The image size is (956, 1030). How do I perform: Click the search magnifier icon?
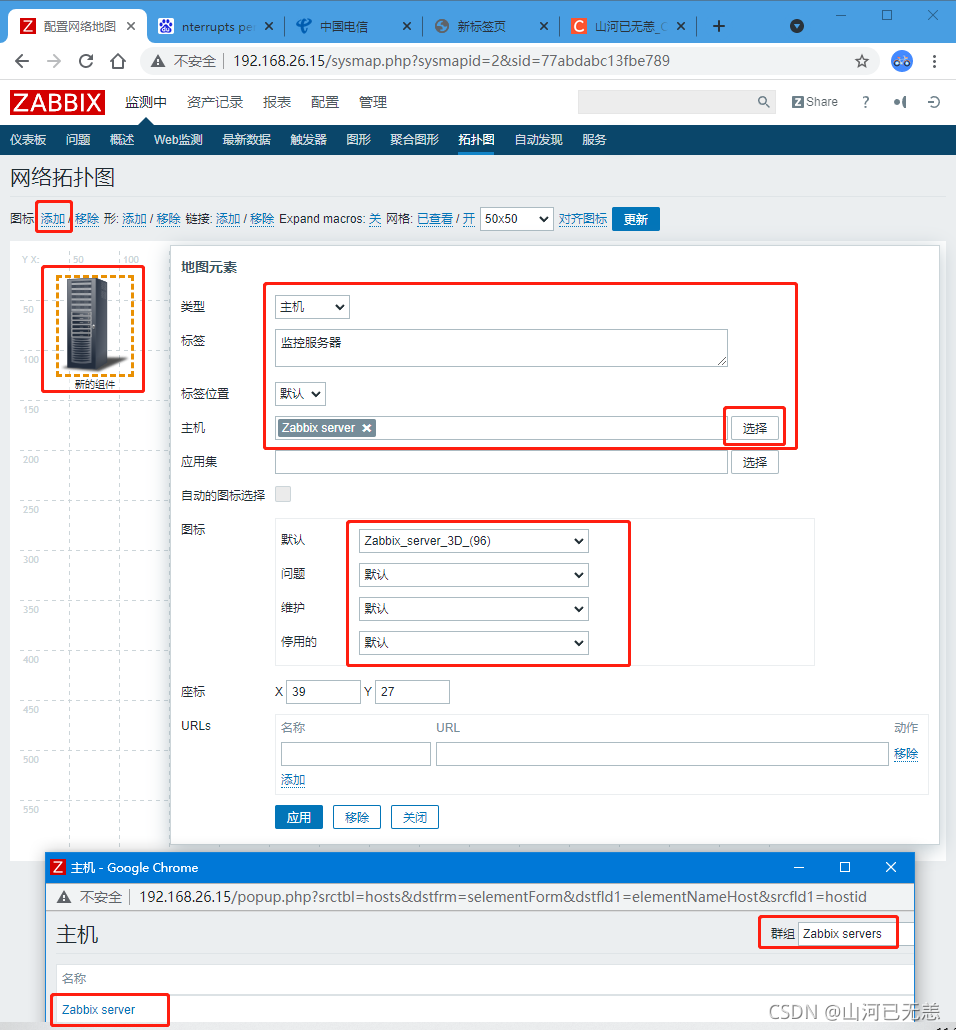(763, 102)
